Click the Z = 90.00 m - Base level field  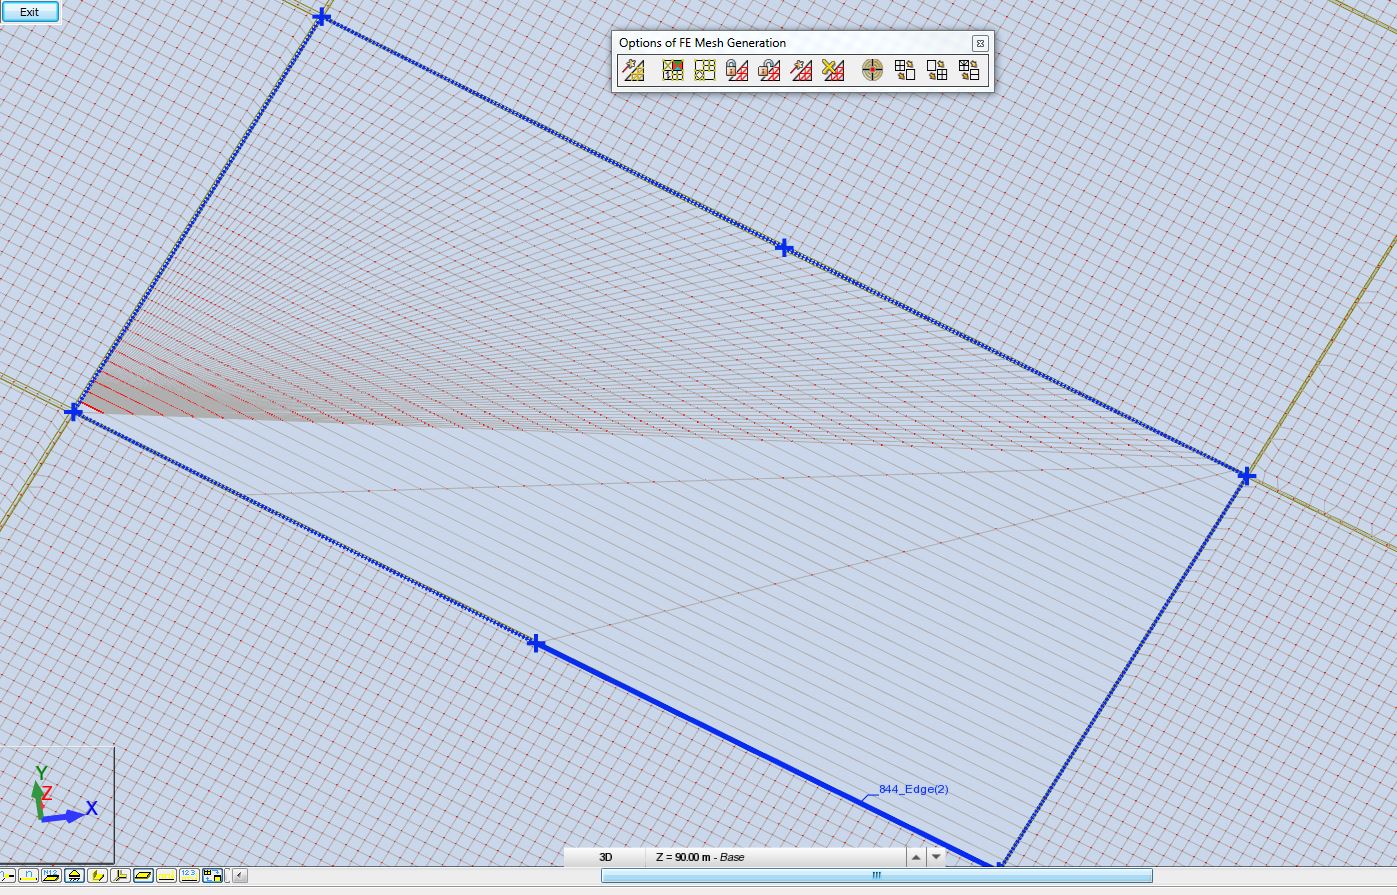[x=777, y=857]
